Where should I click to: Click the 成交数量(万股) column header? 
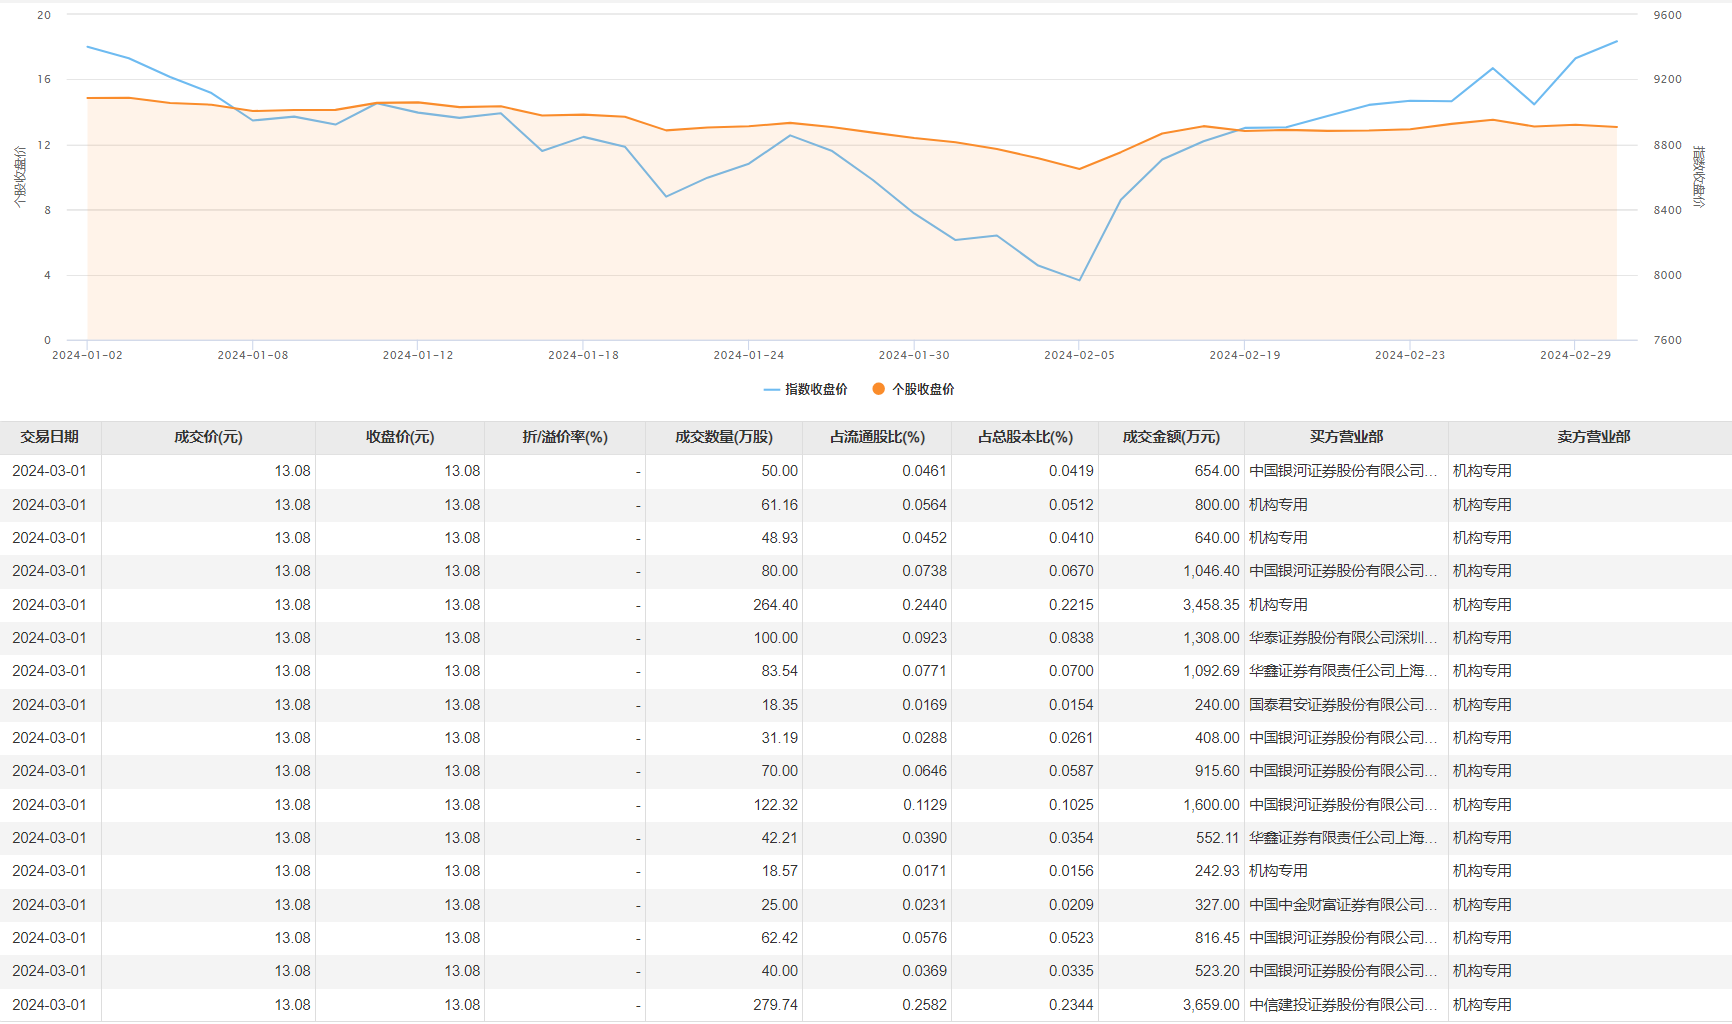[x=723, y=437]
